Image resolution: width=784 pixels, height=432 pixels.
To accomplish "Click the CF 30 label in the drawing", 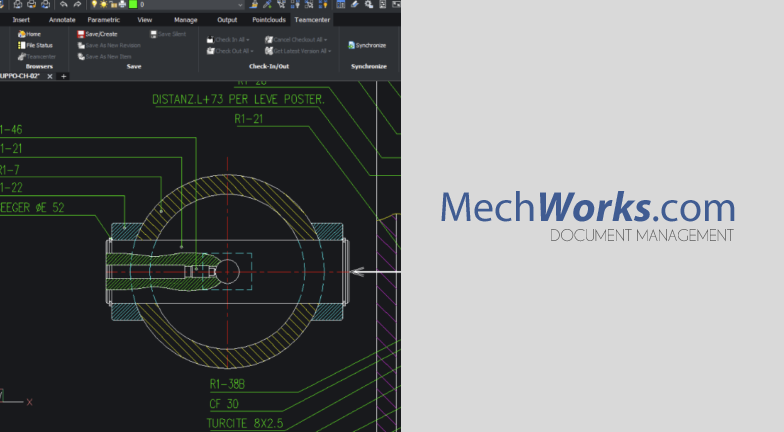I will click(224, 404).
